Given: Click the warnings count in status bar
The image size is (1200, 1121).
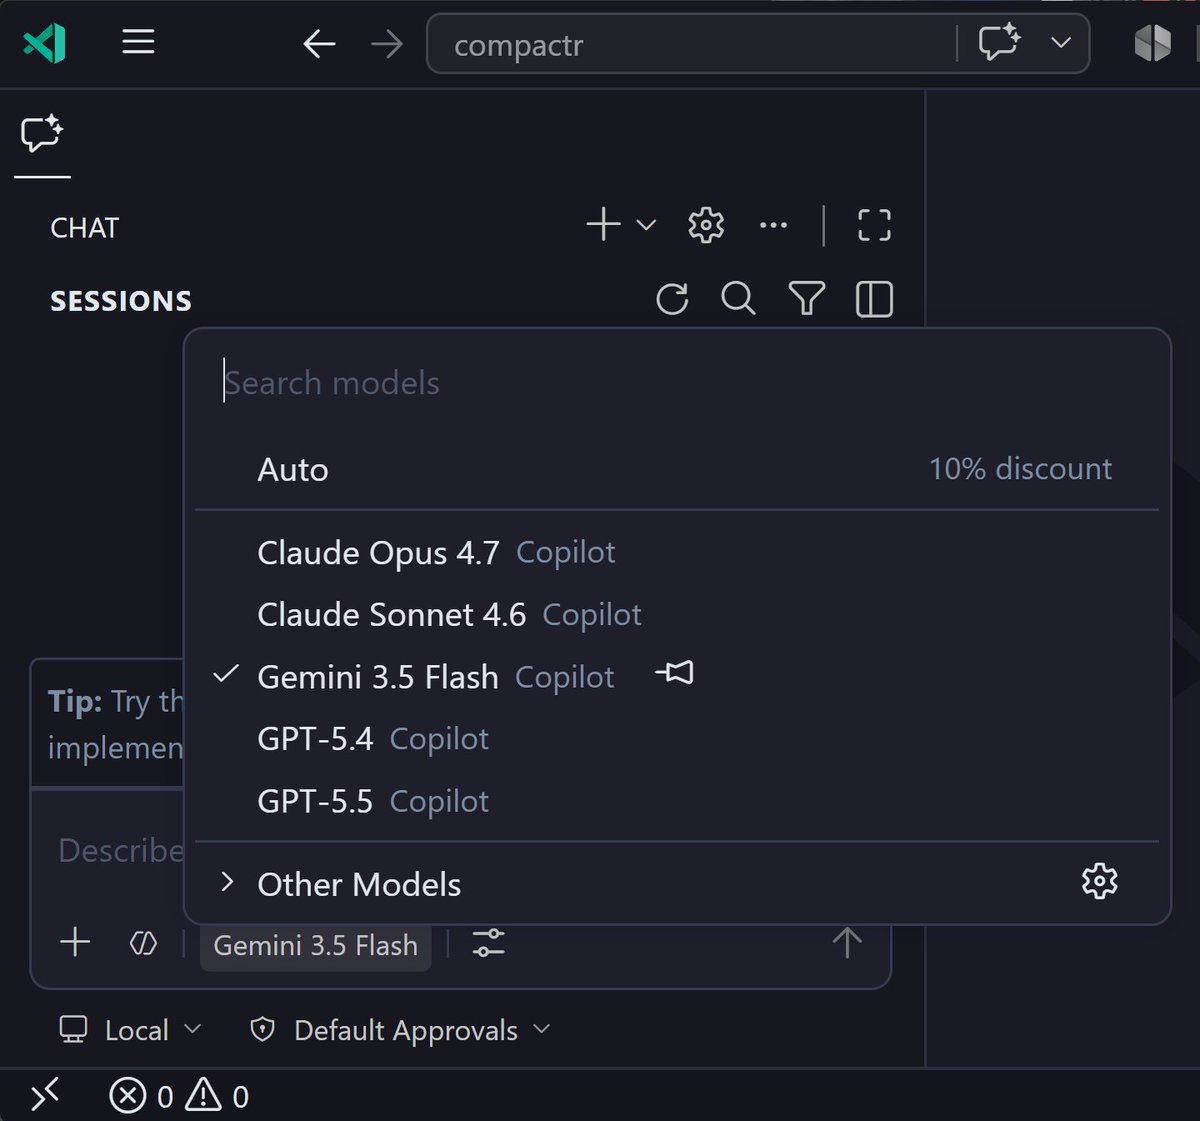Looking at the screenshot, I should [x=217, y=1096].
